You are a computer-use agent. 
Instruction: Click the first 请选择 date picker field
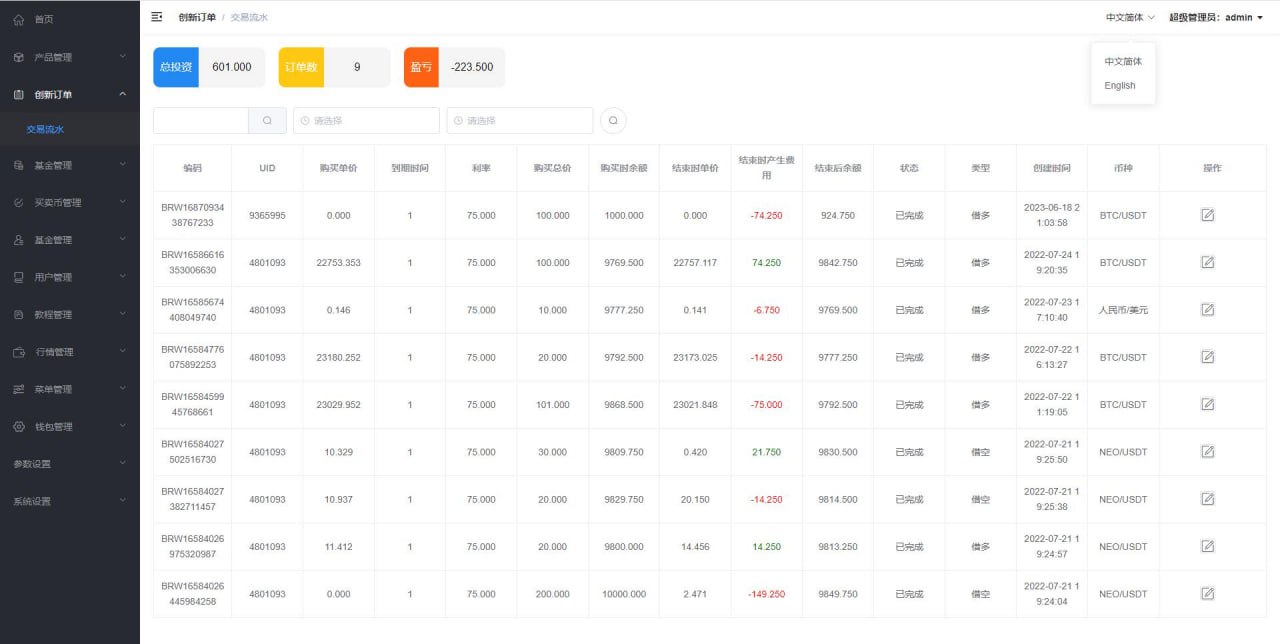366,121
